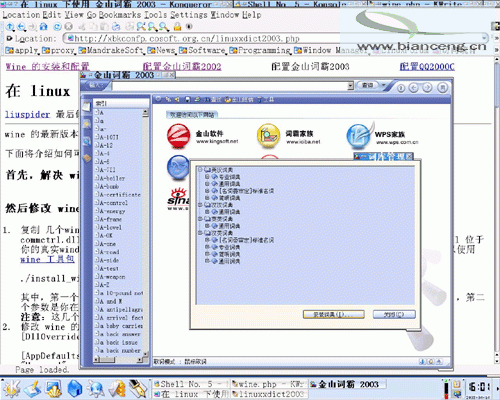Open the Programming bookmark folder

[261, 51]
